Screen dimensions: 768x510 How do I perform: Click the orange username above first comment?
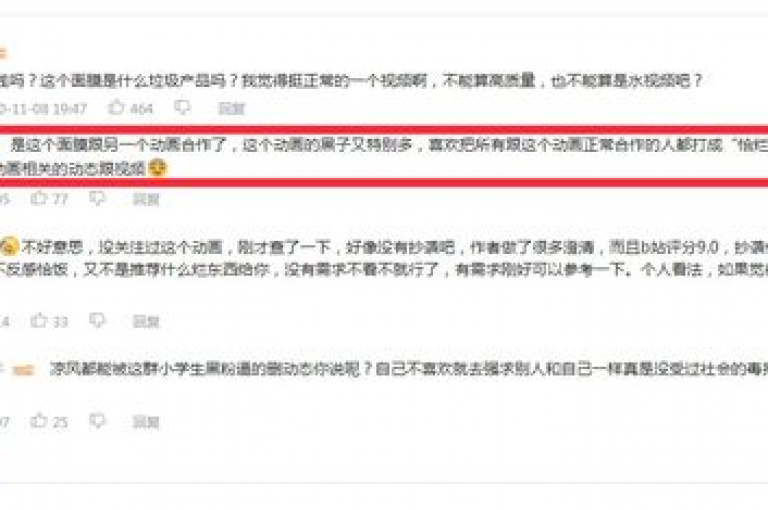pyautogui.click(x=2, y=52)
